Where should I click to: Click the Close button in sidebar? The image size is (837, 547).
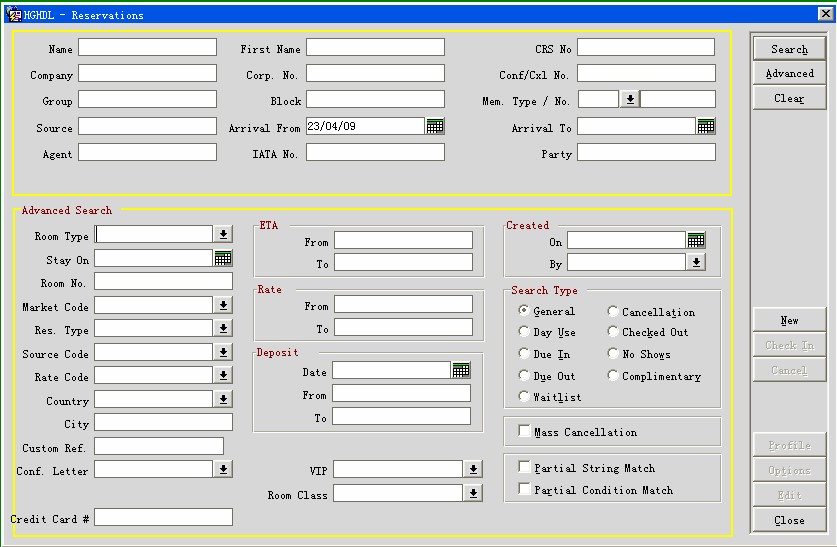[789, 520]
